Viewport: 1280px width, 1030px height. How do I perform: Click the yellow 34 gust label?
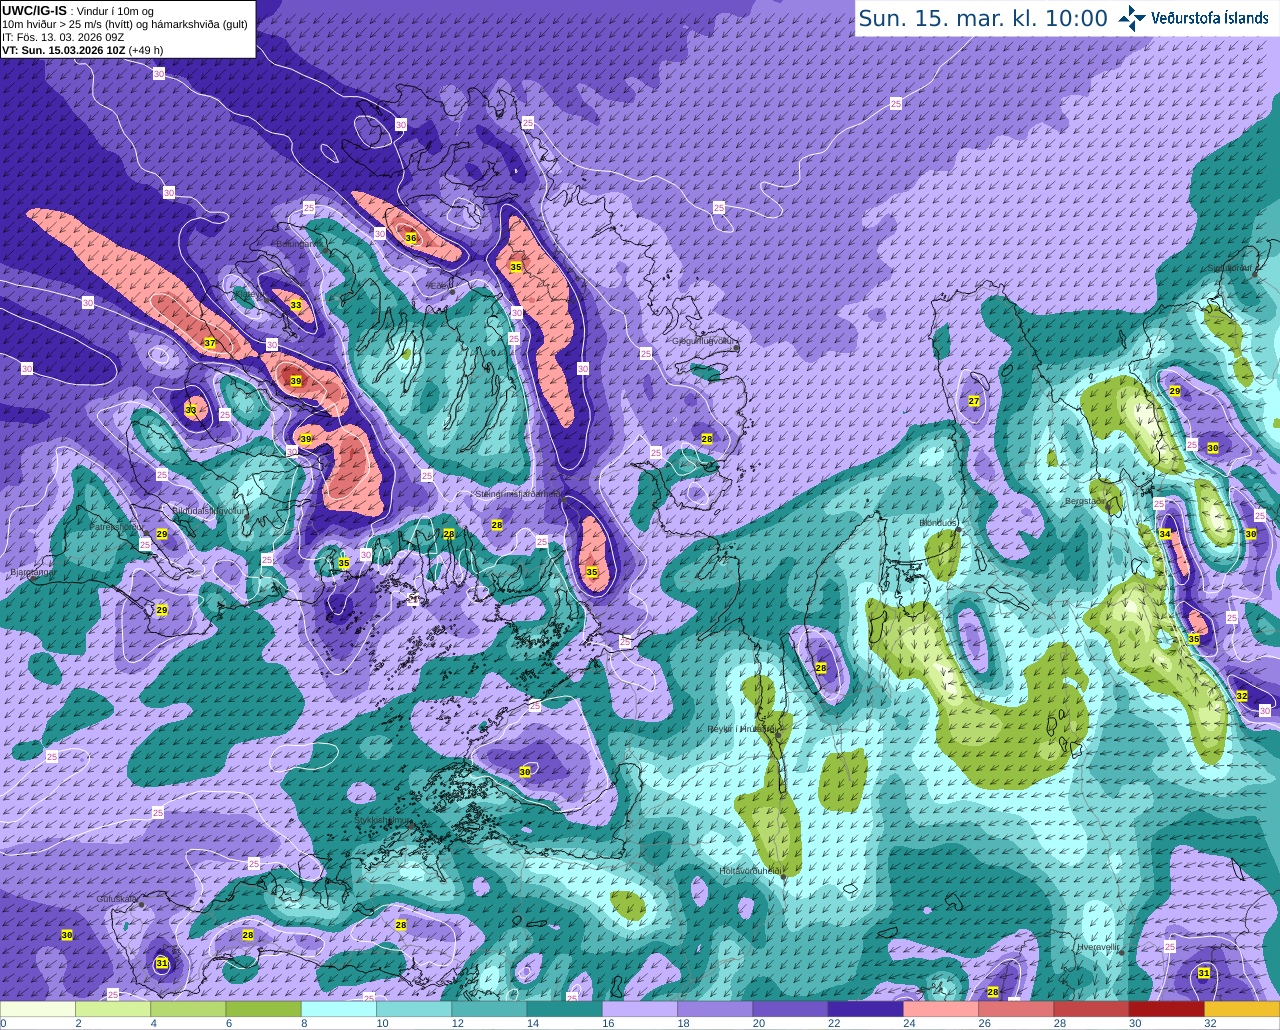pos(1165,534)
